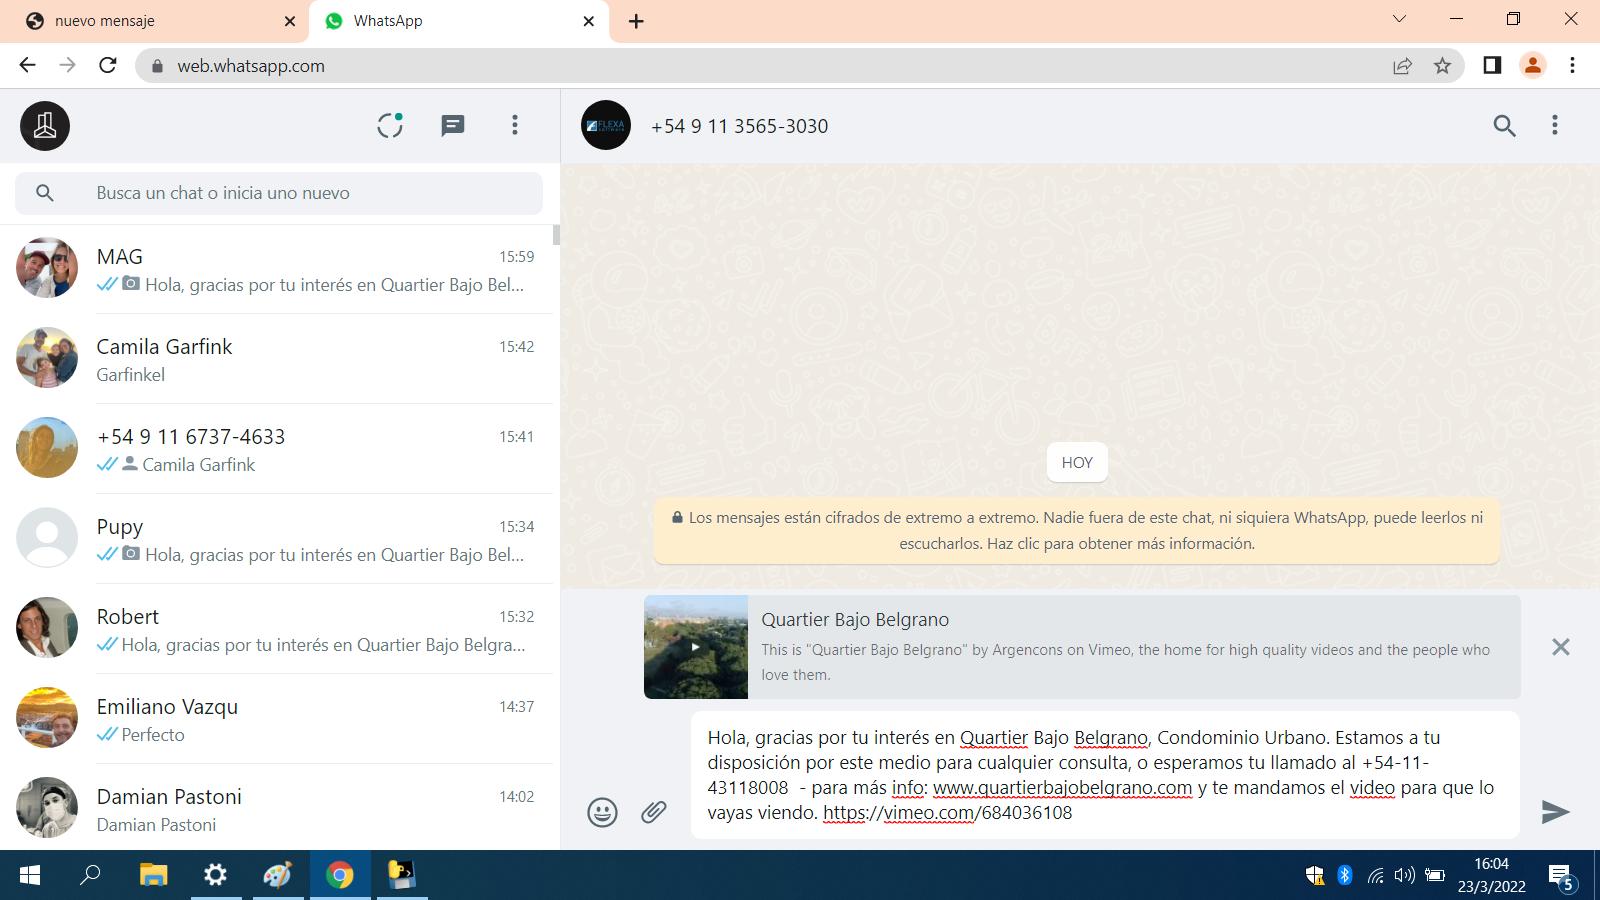Send the message with arrow icon
The image size is (1600, 900).
pos(1555,811)
